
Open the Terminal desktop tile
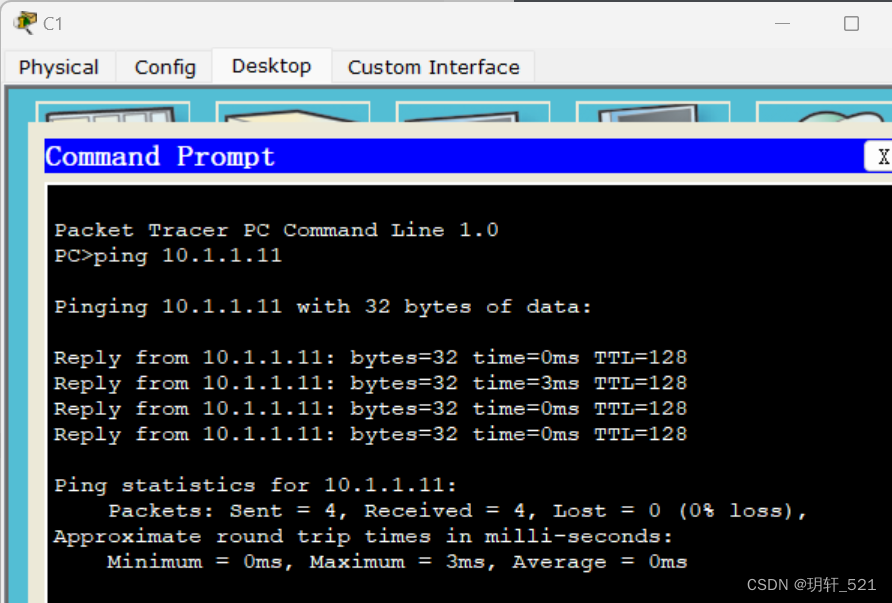point(473,112)
